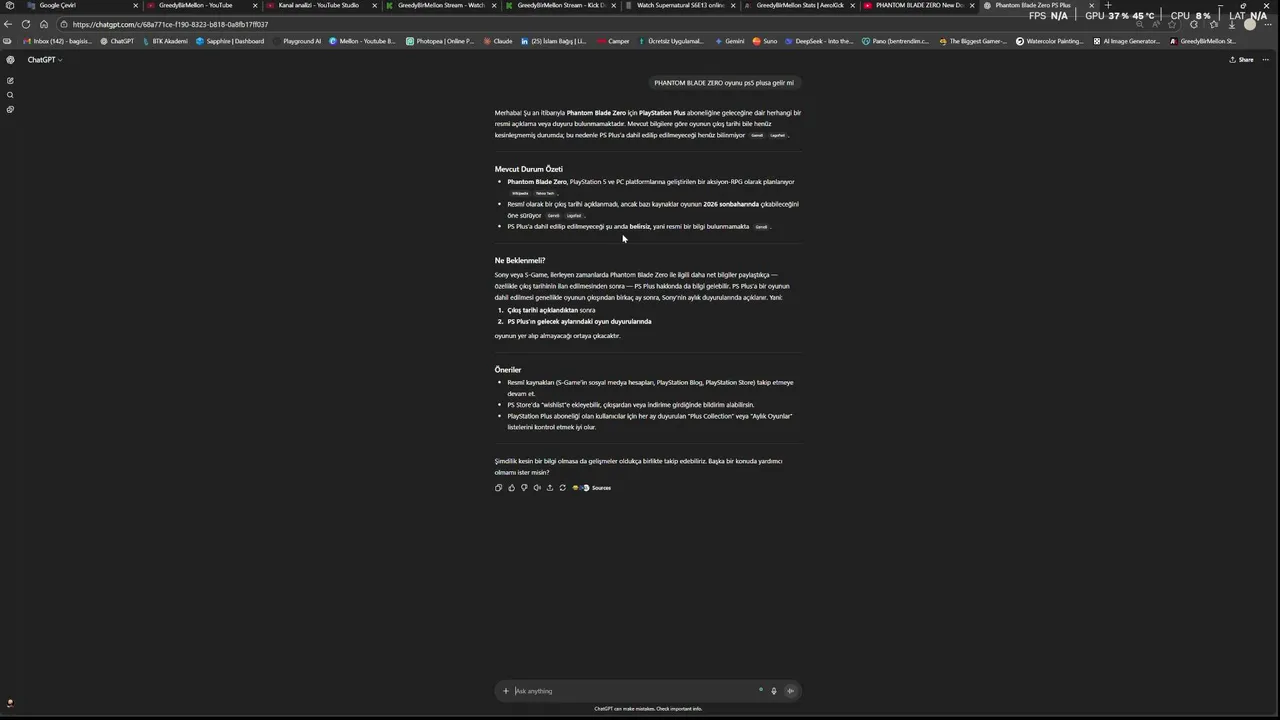Open the Sources button
The image size is (1280, 720).
coord(592,488)
